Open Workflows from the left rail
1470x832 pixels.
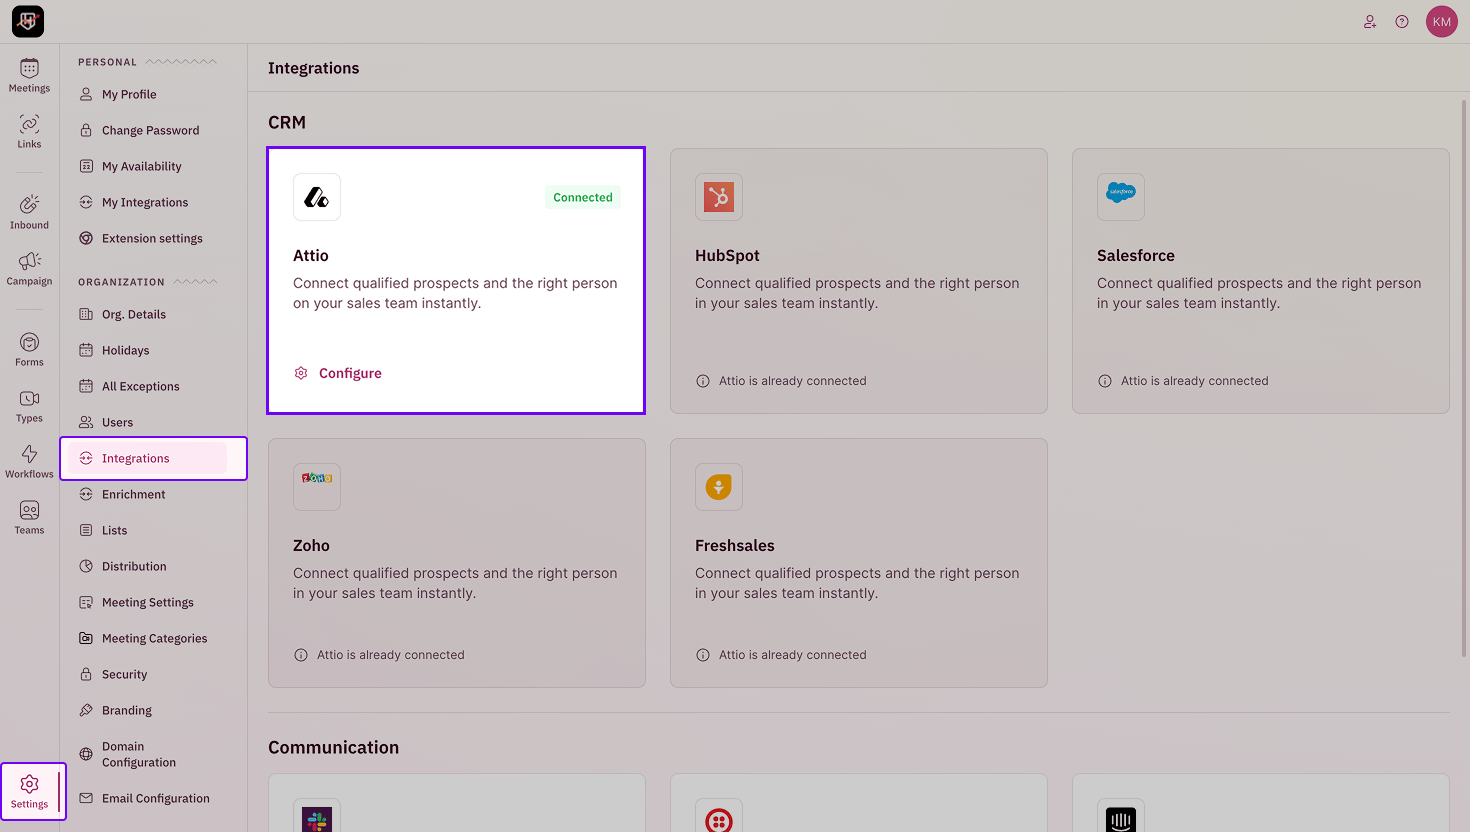point(29,462)
